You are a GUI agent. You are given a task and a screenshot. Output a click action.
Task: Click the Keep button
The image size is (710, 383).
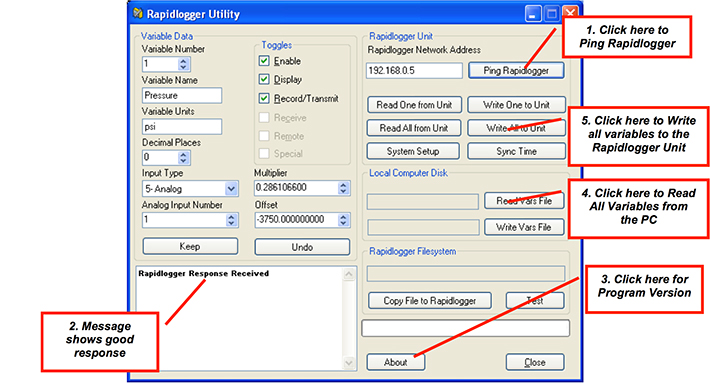(x=190, y=246)
